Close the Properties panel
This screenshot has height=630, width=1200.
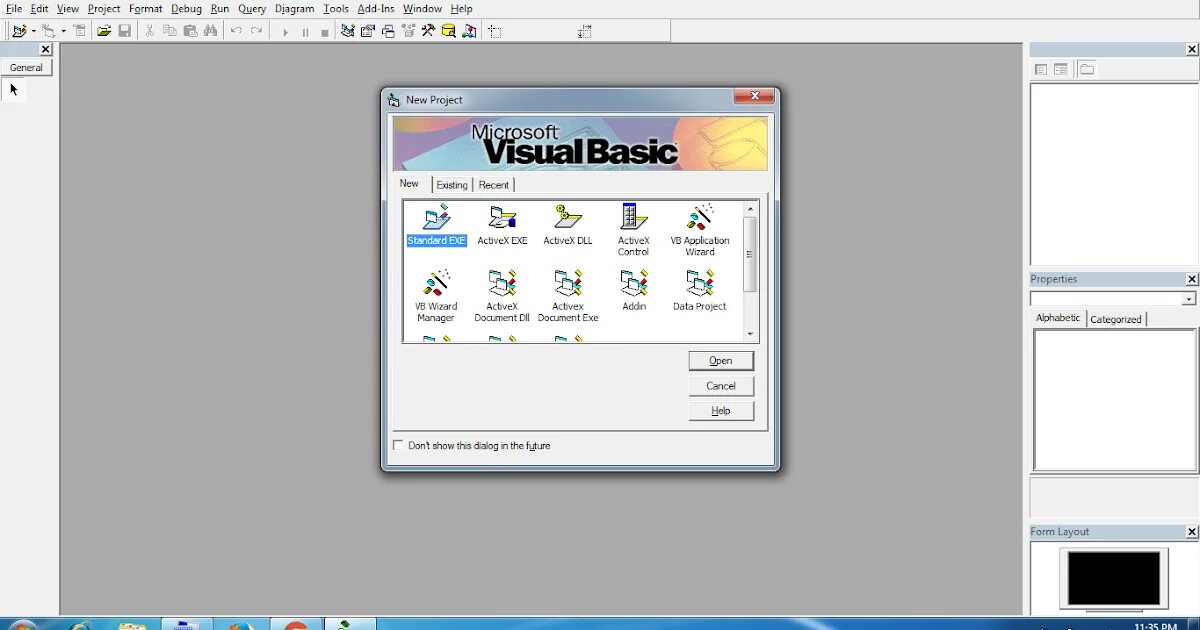1191,279
